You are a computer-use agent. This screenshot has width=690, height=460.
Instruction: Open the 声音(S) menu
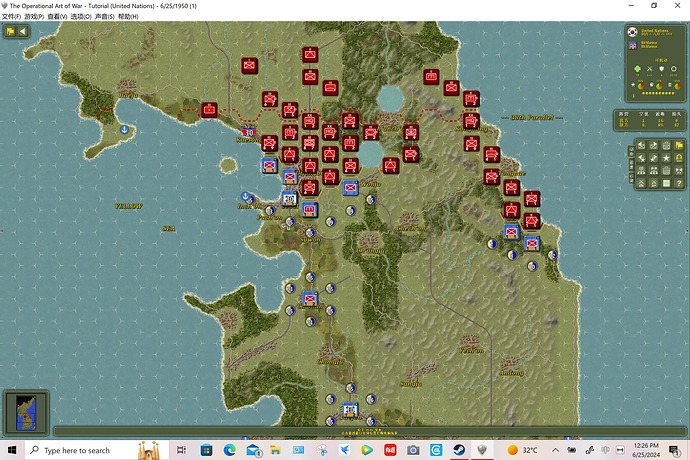coord(105,17)
